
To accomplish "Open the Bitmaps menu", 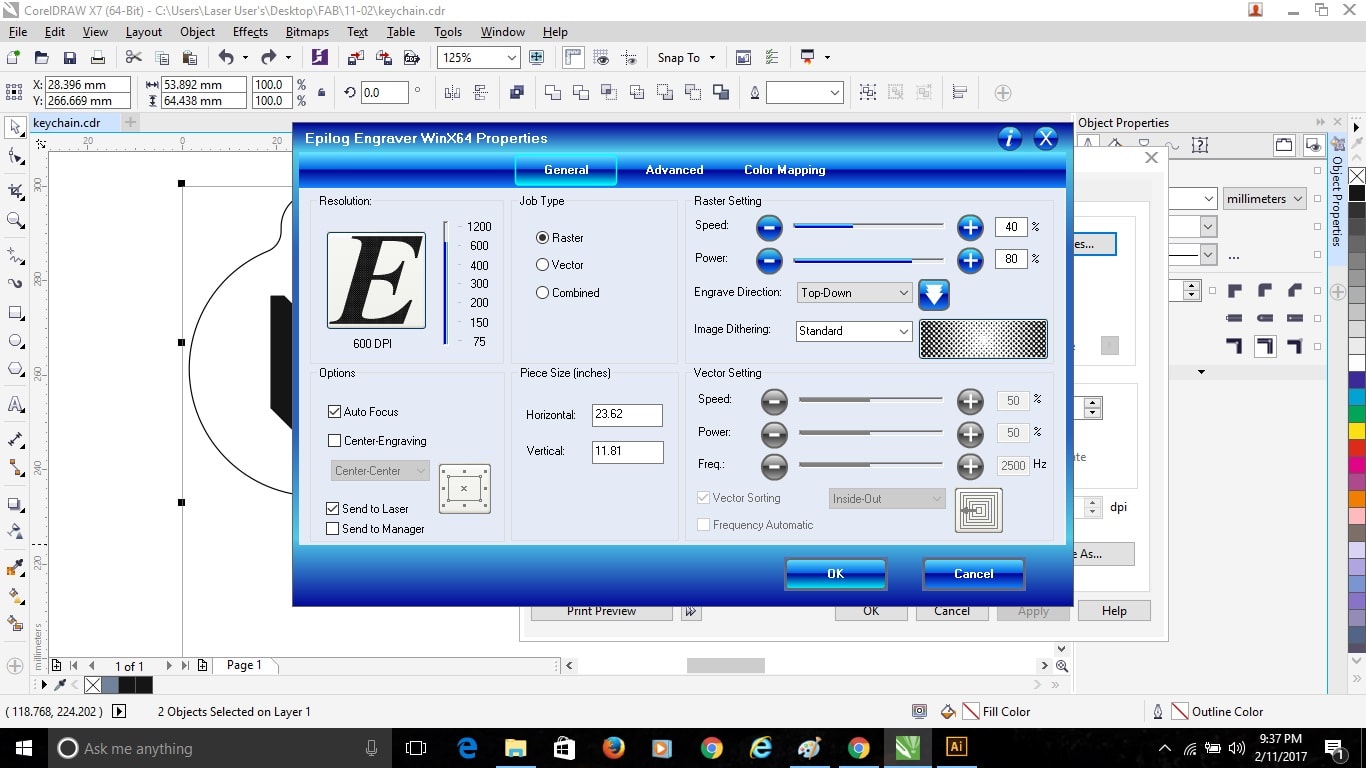I will pos(307,32).
